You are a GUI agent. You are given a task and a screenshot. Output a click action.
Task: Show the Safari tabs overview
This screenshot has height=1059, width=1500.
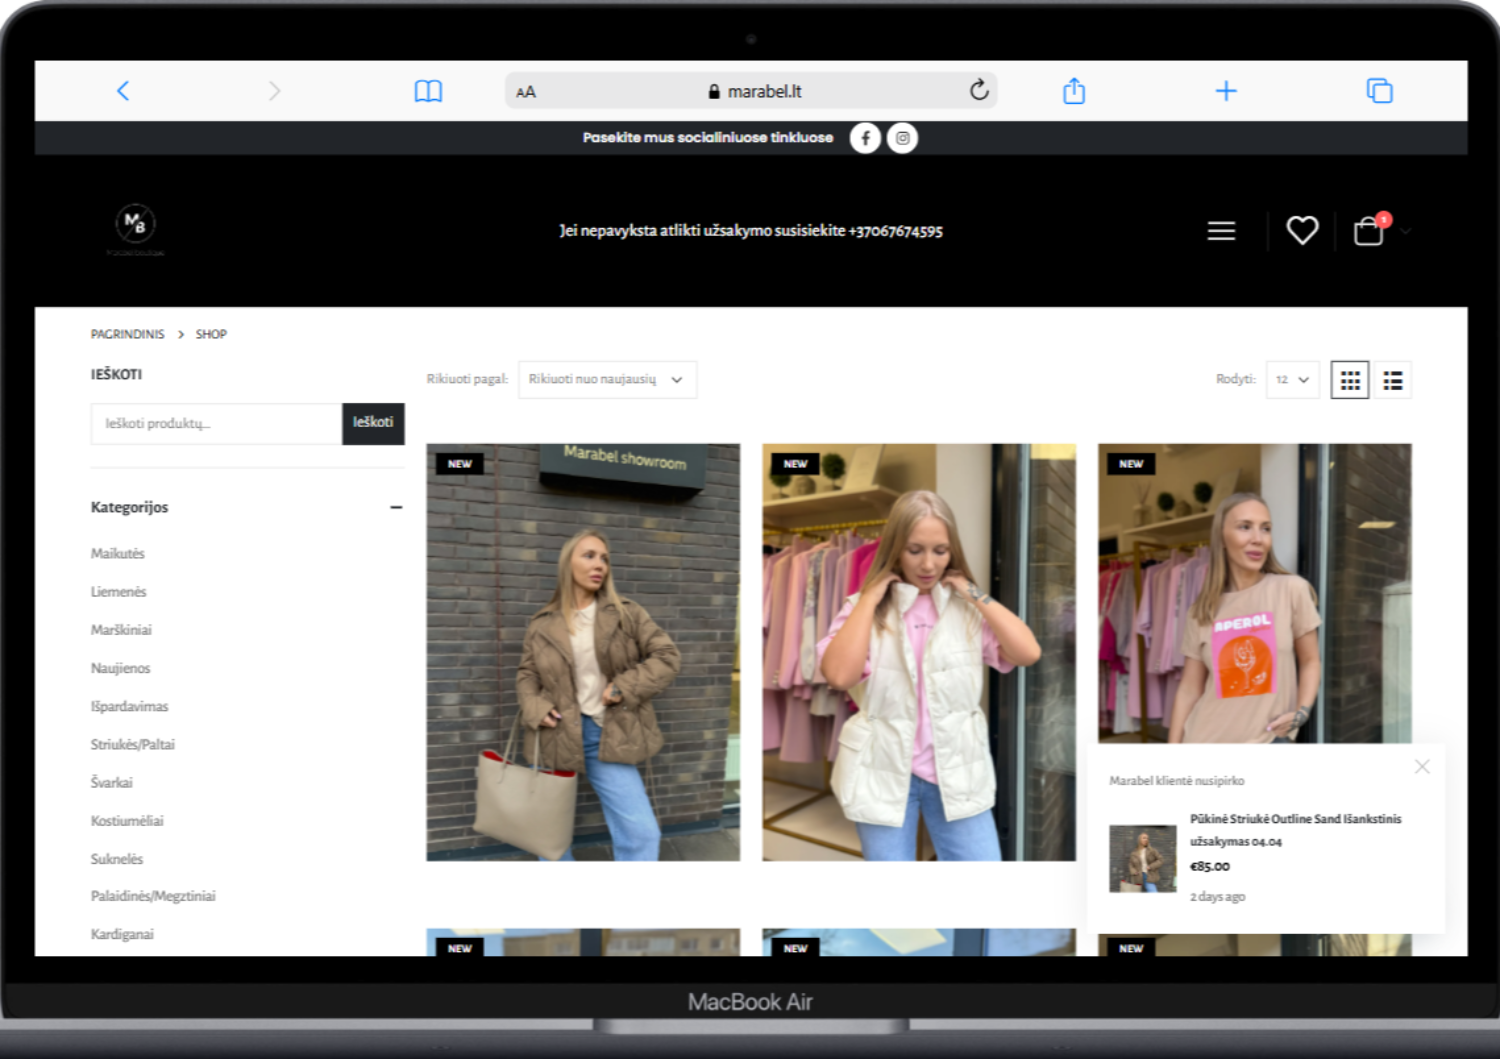click(1379, 91)
